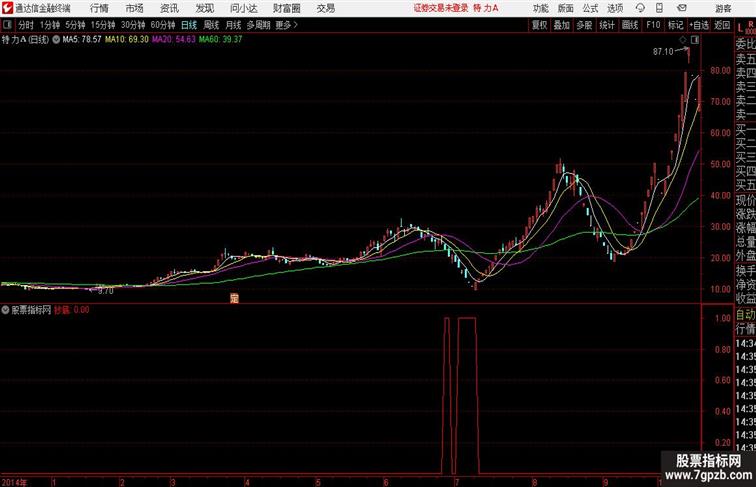Open the 选项 menu
756x487 pixels.
[x=615, y=8]
